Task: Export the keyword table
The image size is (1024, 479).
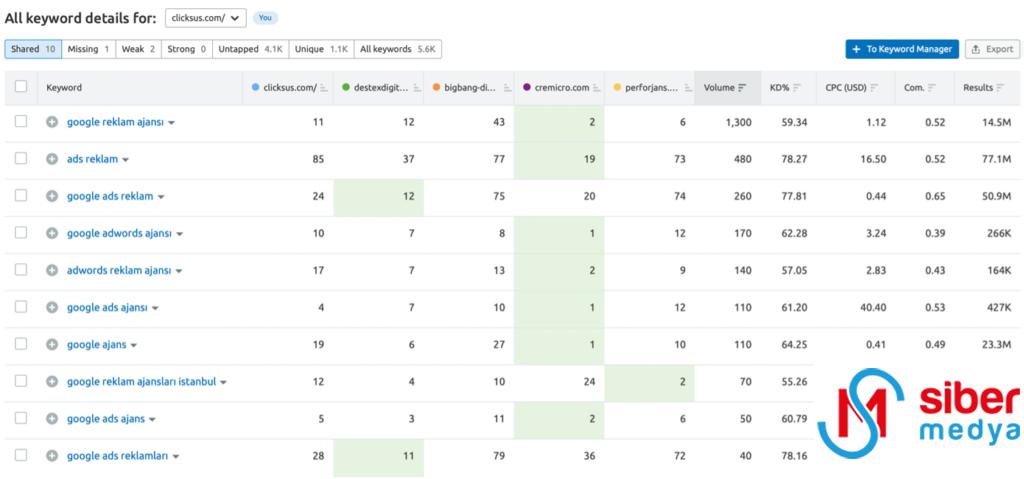Action: pos(992,49)
